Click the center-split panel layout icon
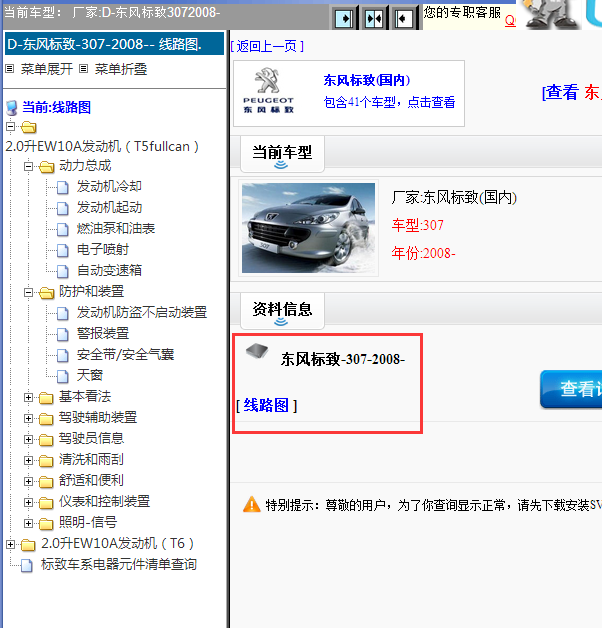The image size is (602, 628). pyautogui.click(x=374, y=18)
